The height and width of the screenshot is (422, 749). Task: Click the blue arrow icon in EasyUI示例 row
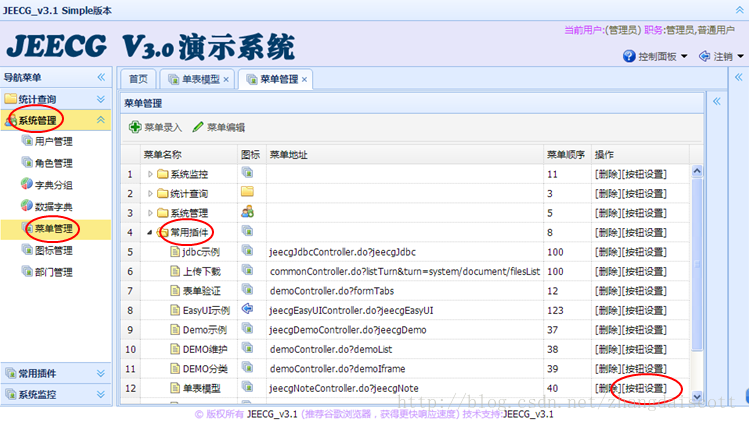(x=247, y=309)
